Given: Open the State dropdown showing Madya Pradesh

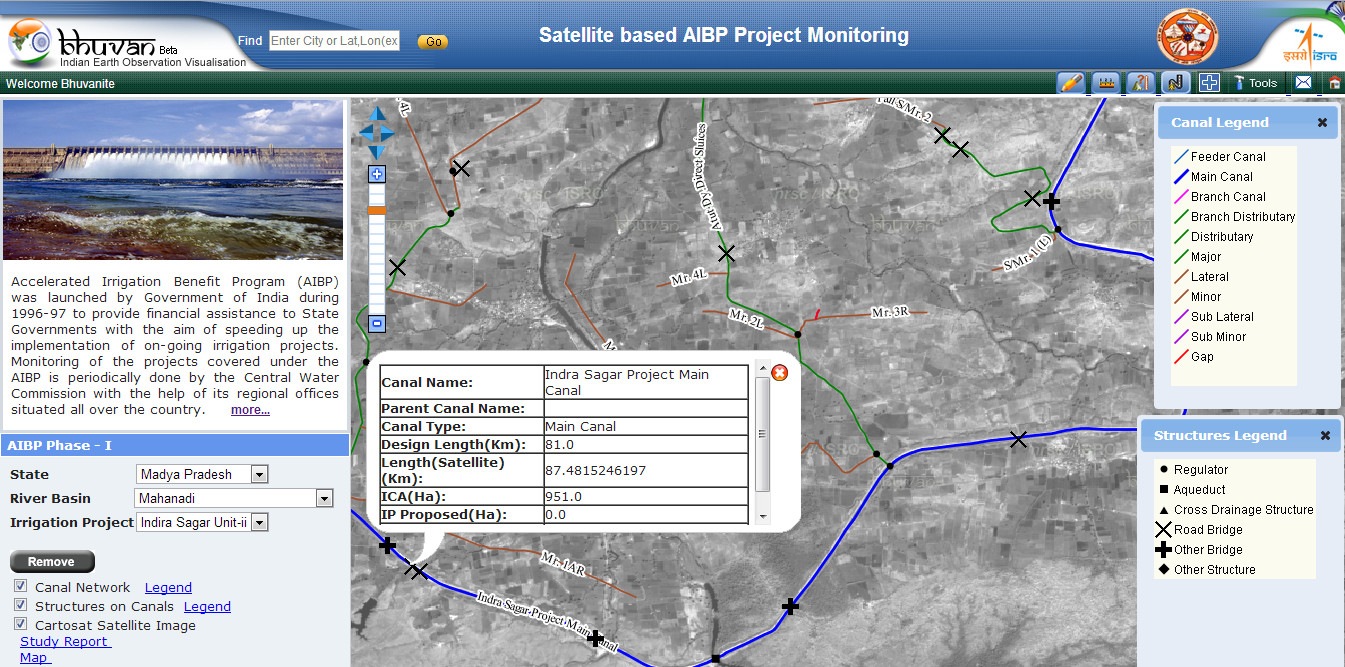Looking at the screenshot, I should tap(202, 474).
